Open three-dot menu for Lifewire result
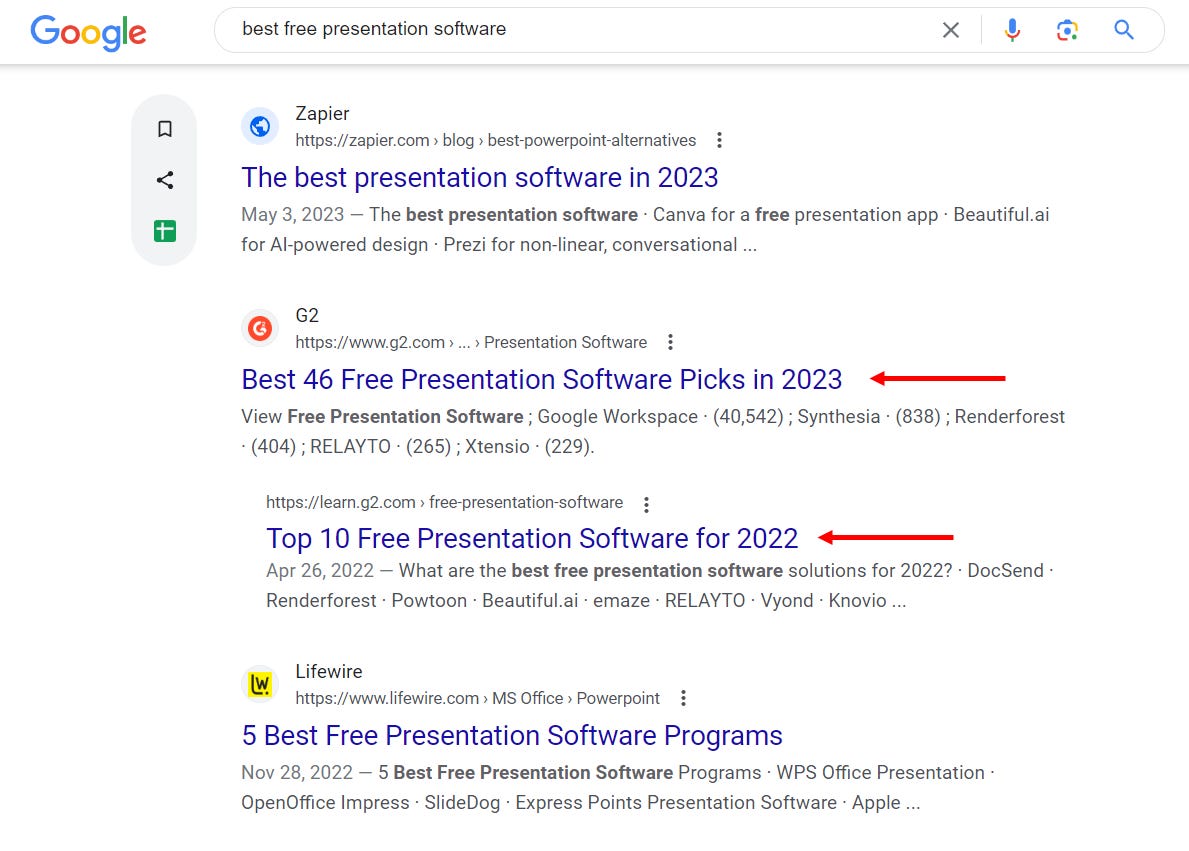This screenshot has height=851, width=1189. pos(683,698)
